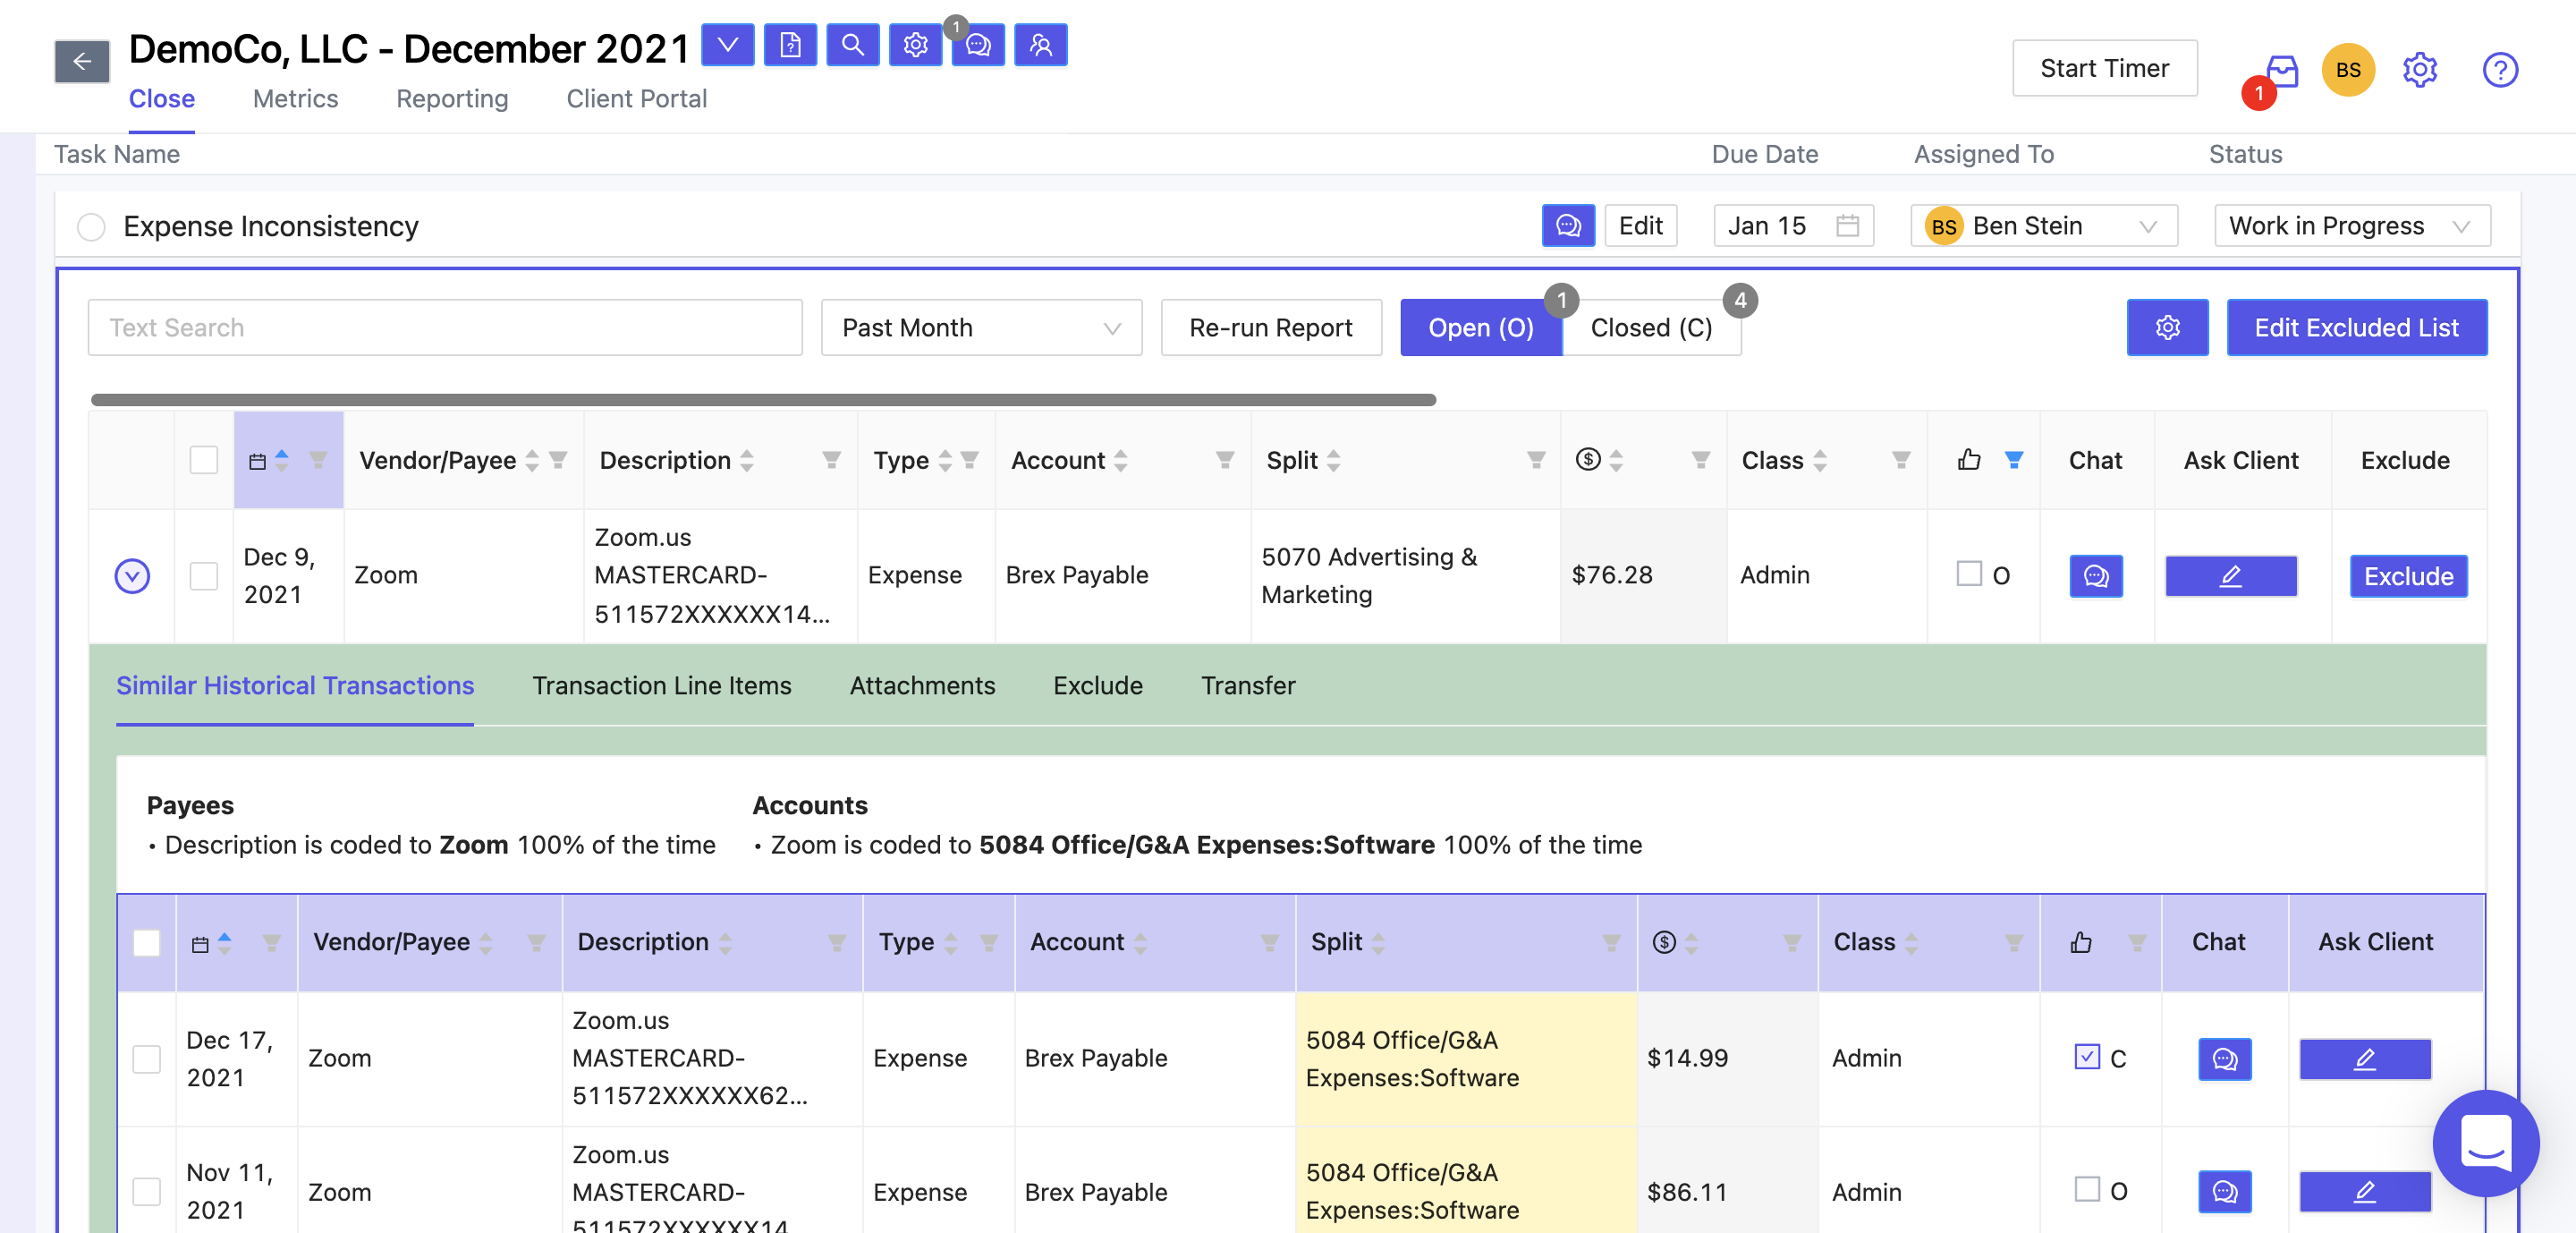This screenshot has width=2576, height=1233.
Task: Click the active thumbs-up filter in main table
Action: pyautogui.click(x=2014, y=460)
